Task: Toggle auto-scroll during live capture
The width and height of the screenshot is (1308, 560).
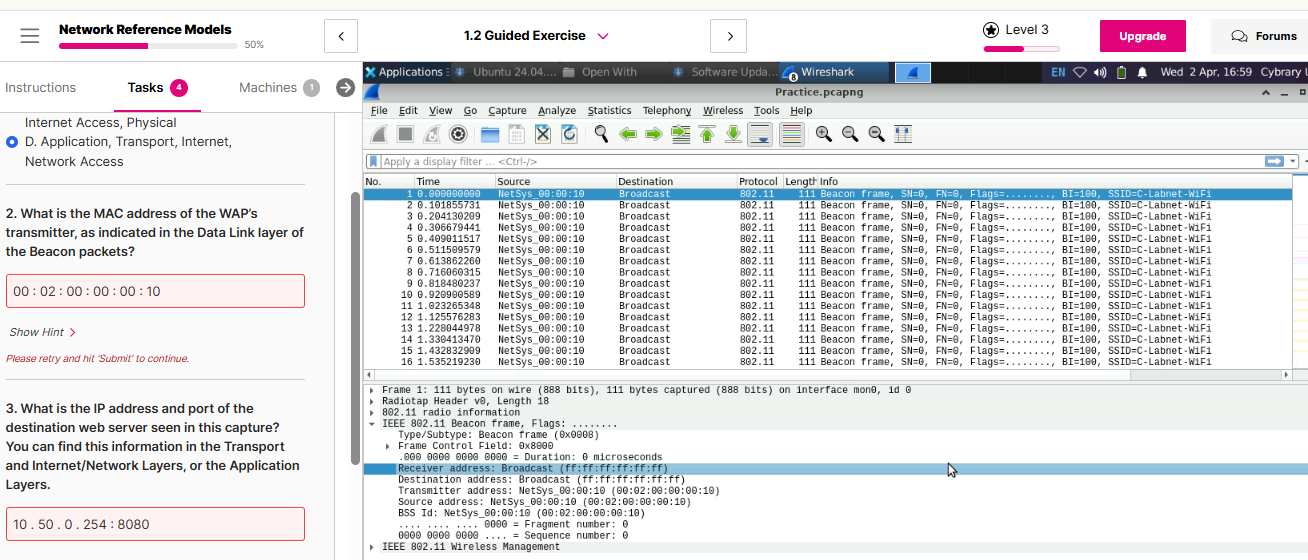Action: pyautogui.click(x=760, y=134)
